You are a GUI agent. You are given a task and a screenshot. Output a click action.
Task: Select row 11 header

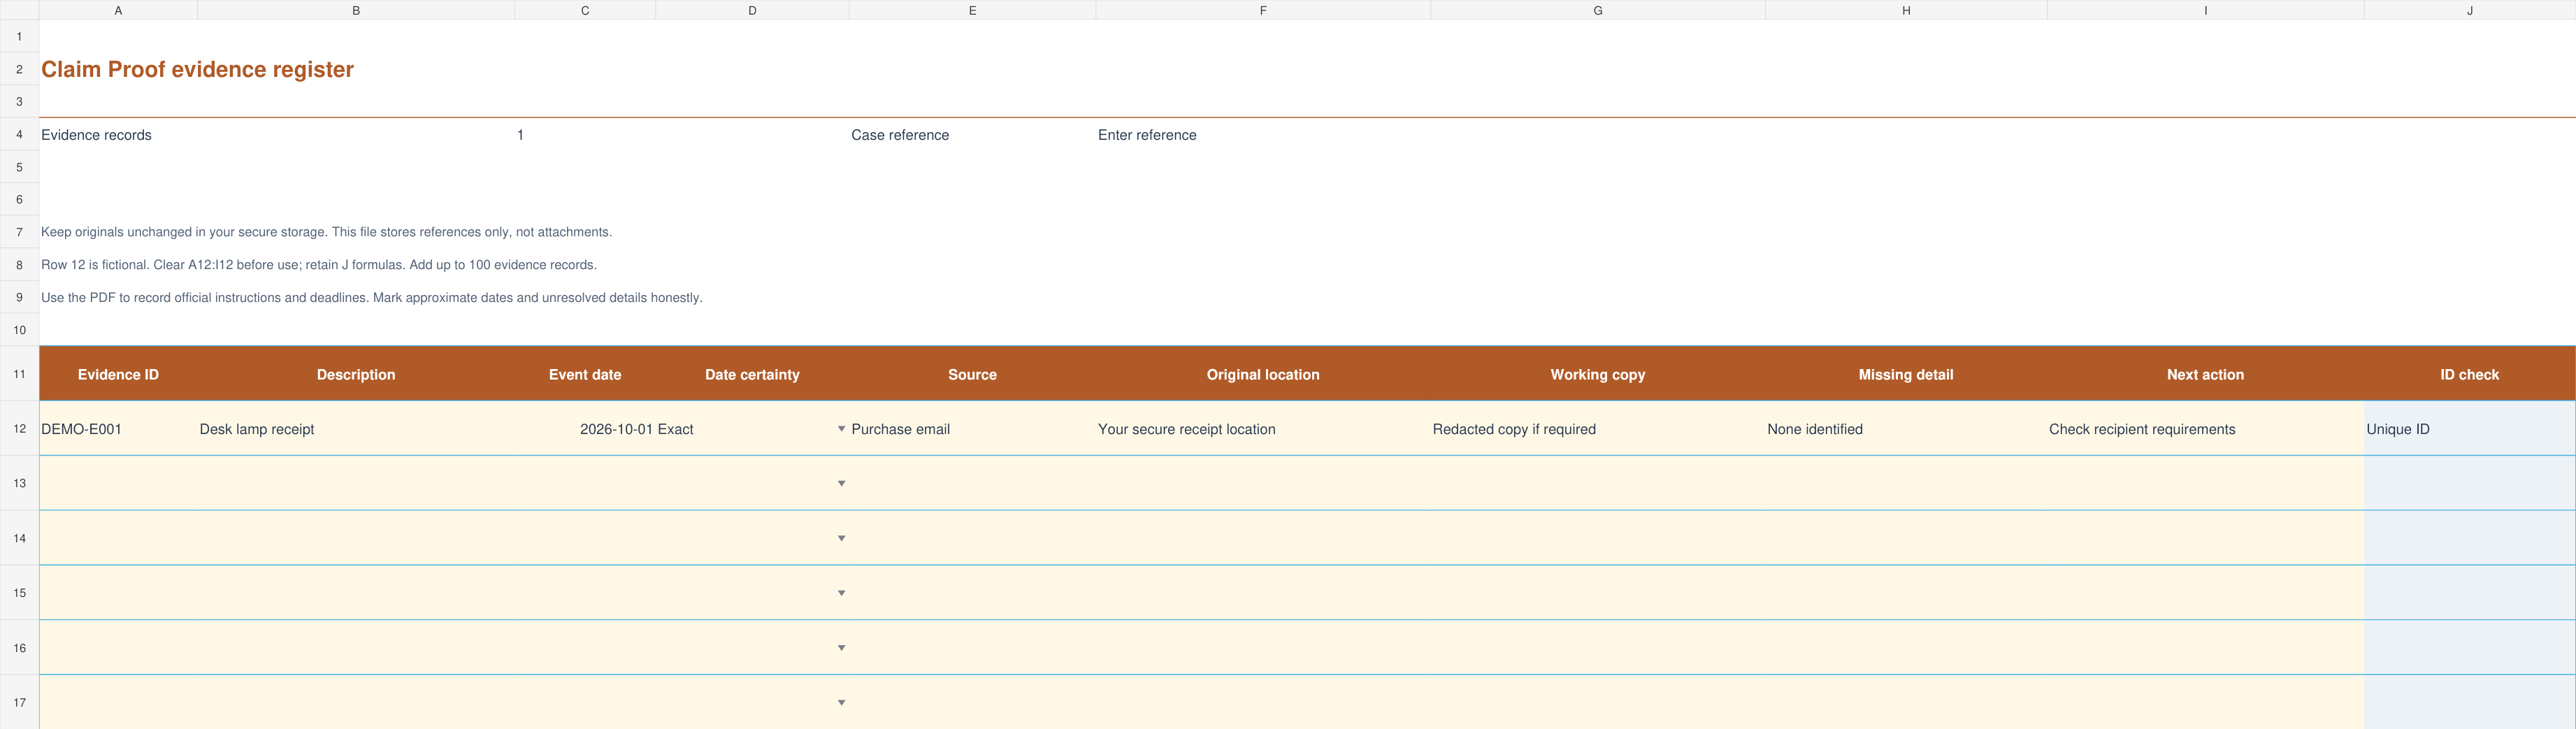[x=19, y=374]
